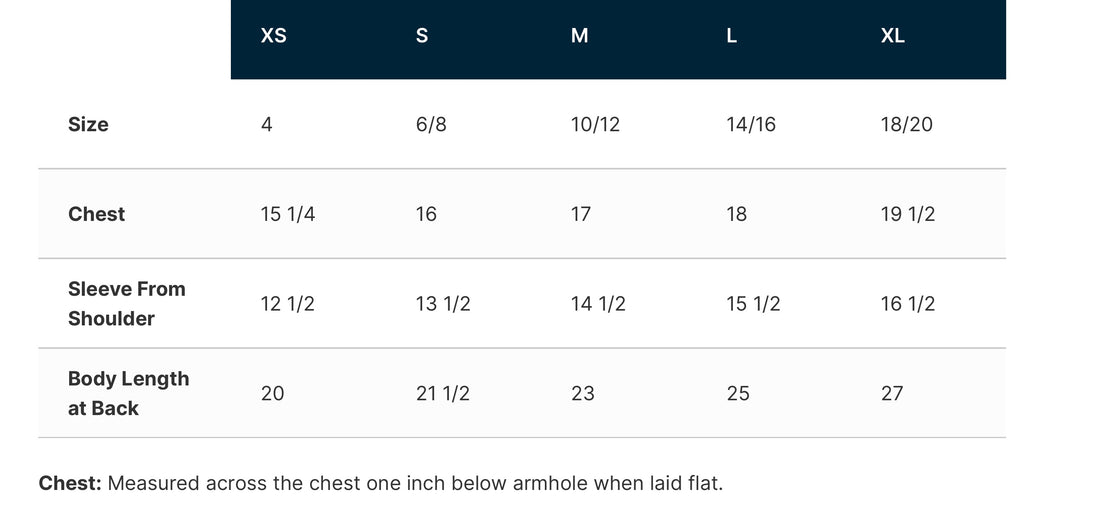The image size is (1100, 506).
Task: Click the Sleeve From Shoulder row label
Action: (x=127, y=303)
